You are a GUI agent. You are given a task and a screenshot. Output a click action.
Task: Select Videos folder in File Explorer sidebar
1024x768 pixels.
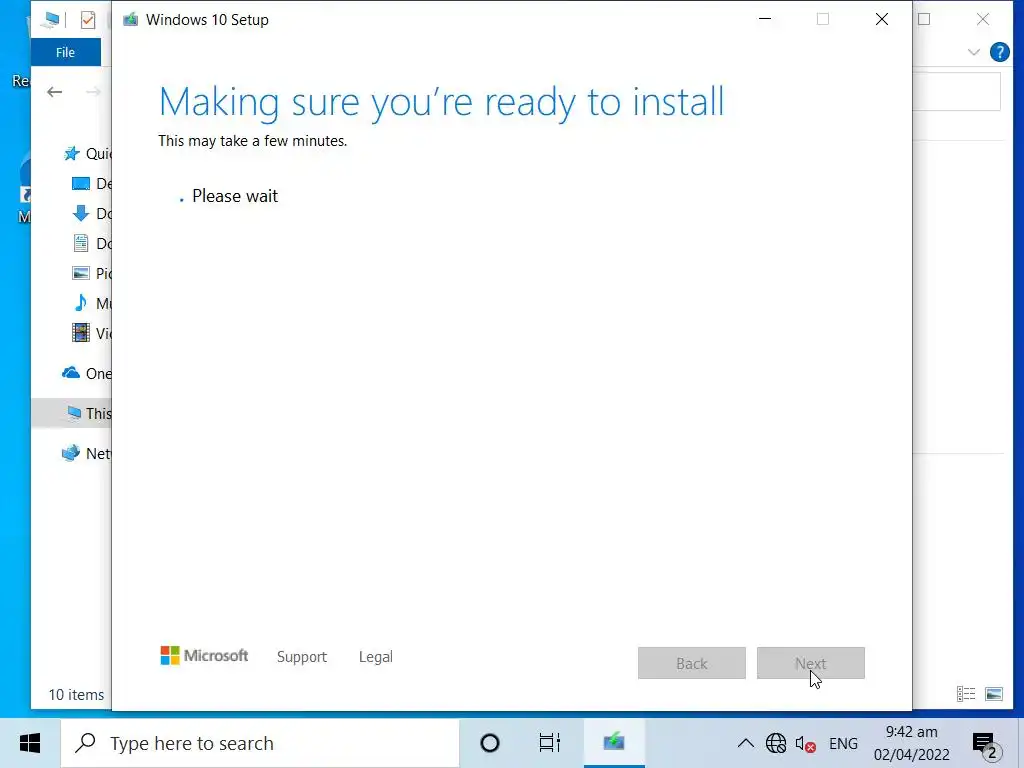click(x=91, y=334)
